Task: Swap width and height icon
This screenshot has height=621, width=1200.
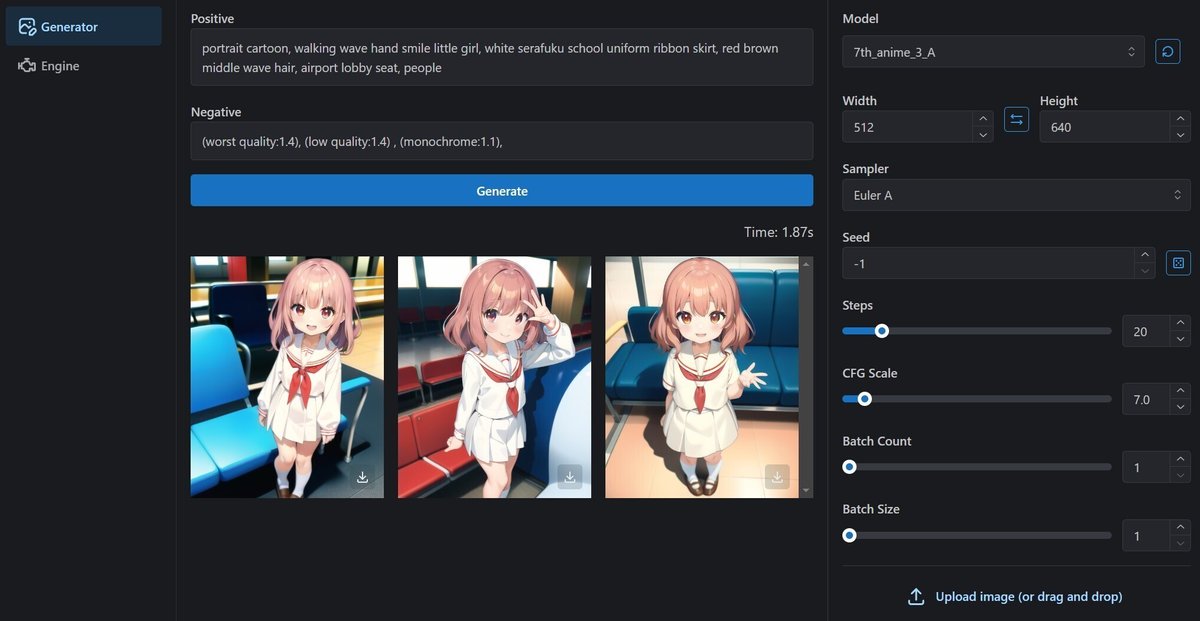Action: (1016, 120)
